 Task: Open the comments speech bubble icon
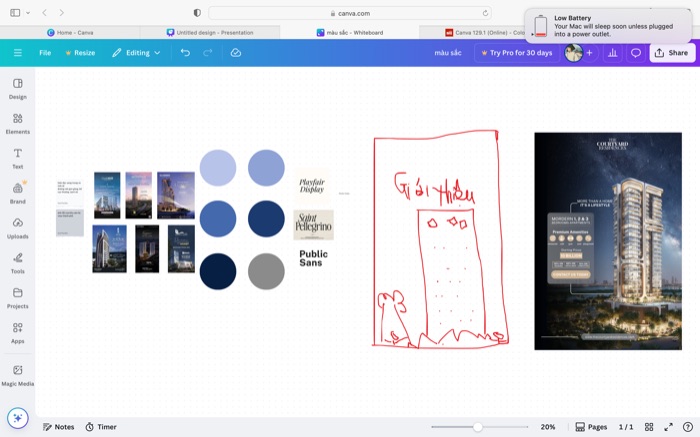point(636,53)
